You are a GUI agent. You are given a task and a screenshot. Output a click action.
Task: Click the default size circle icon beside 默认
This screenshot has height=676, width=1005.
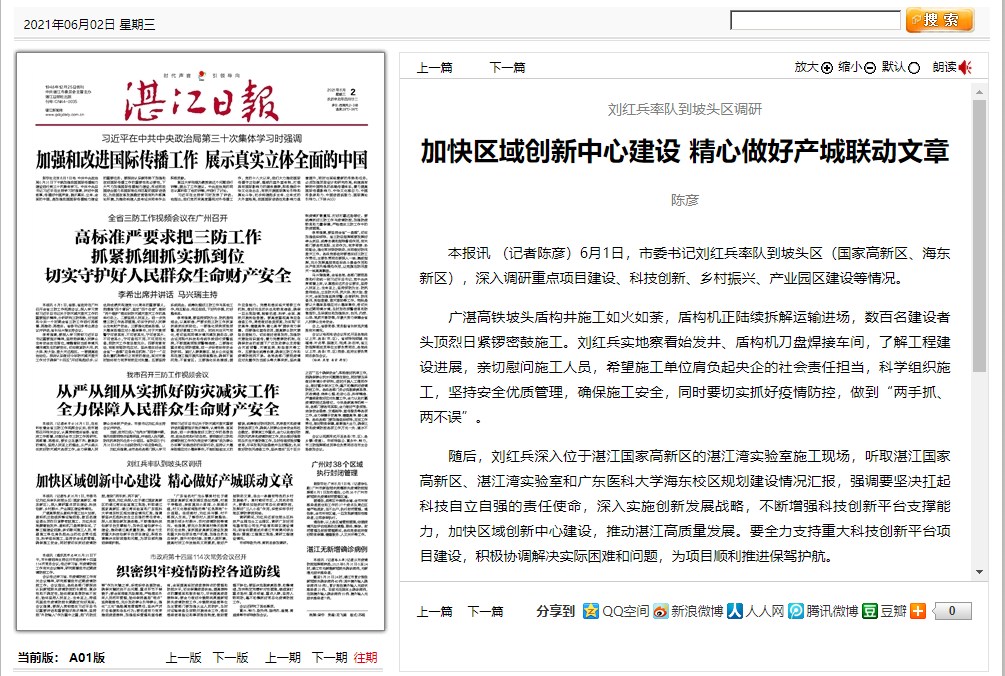[x=914, y=68]
